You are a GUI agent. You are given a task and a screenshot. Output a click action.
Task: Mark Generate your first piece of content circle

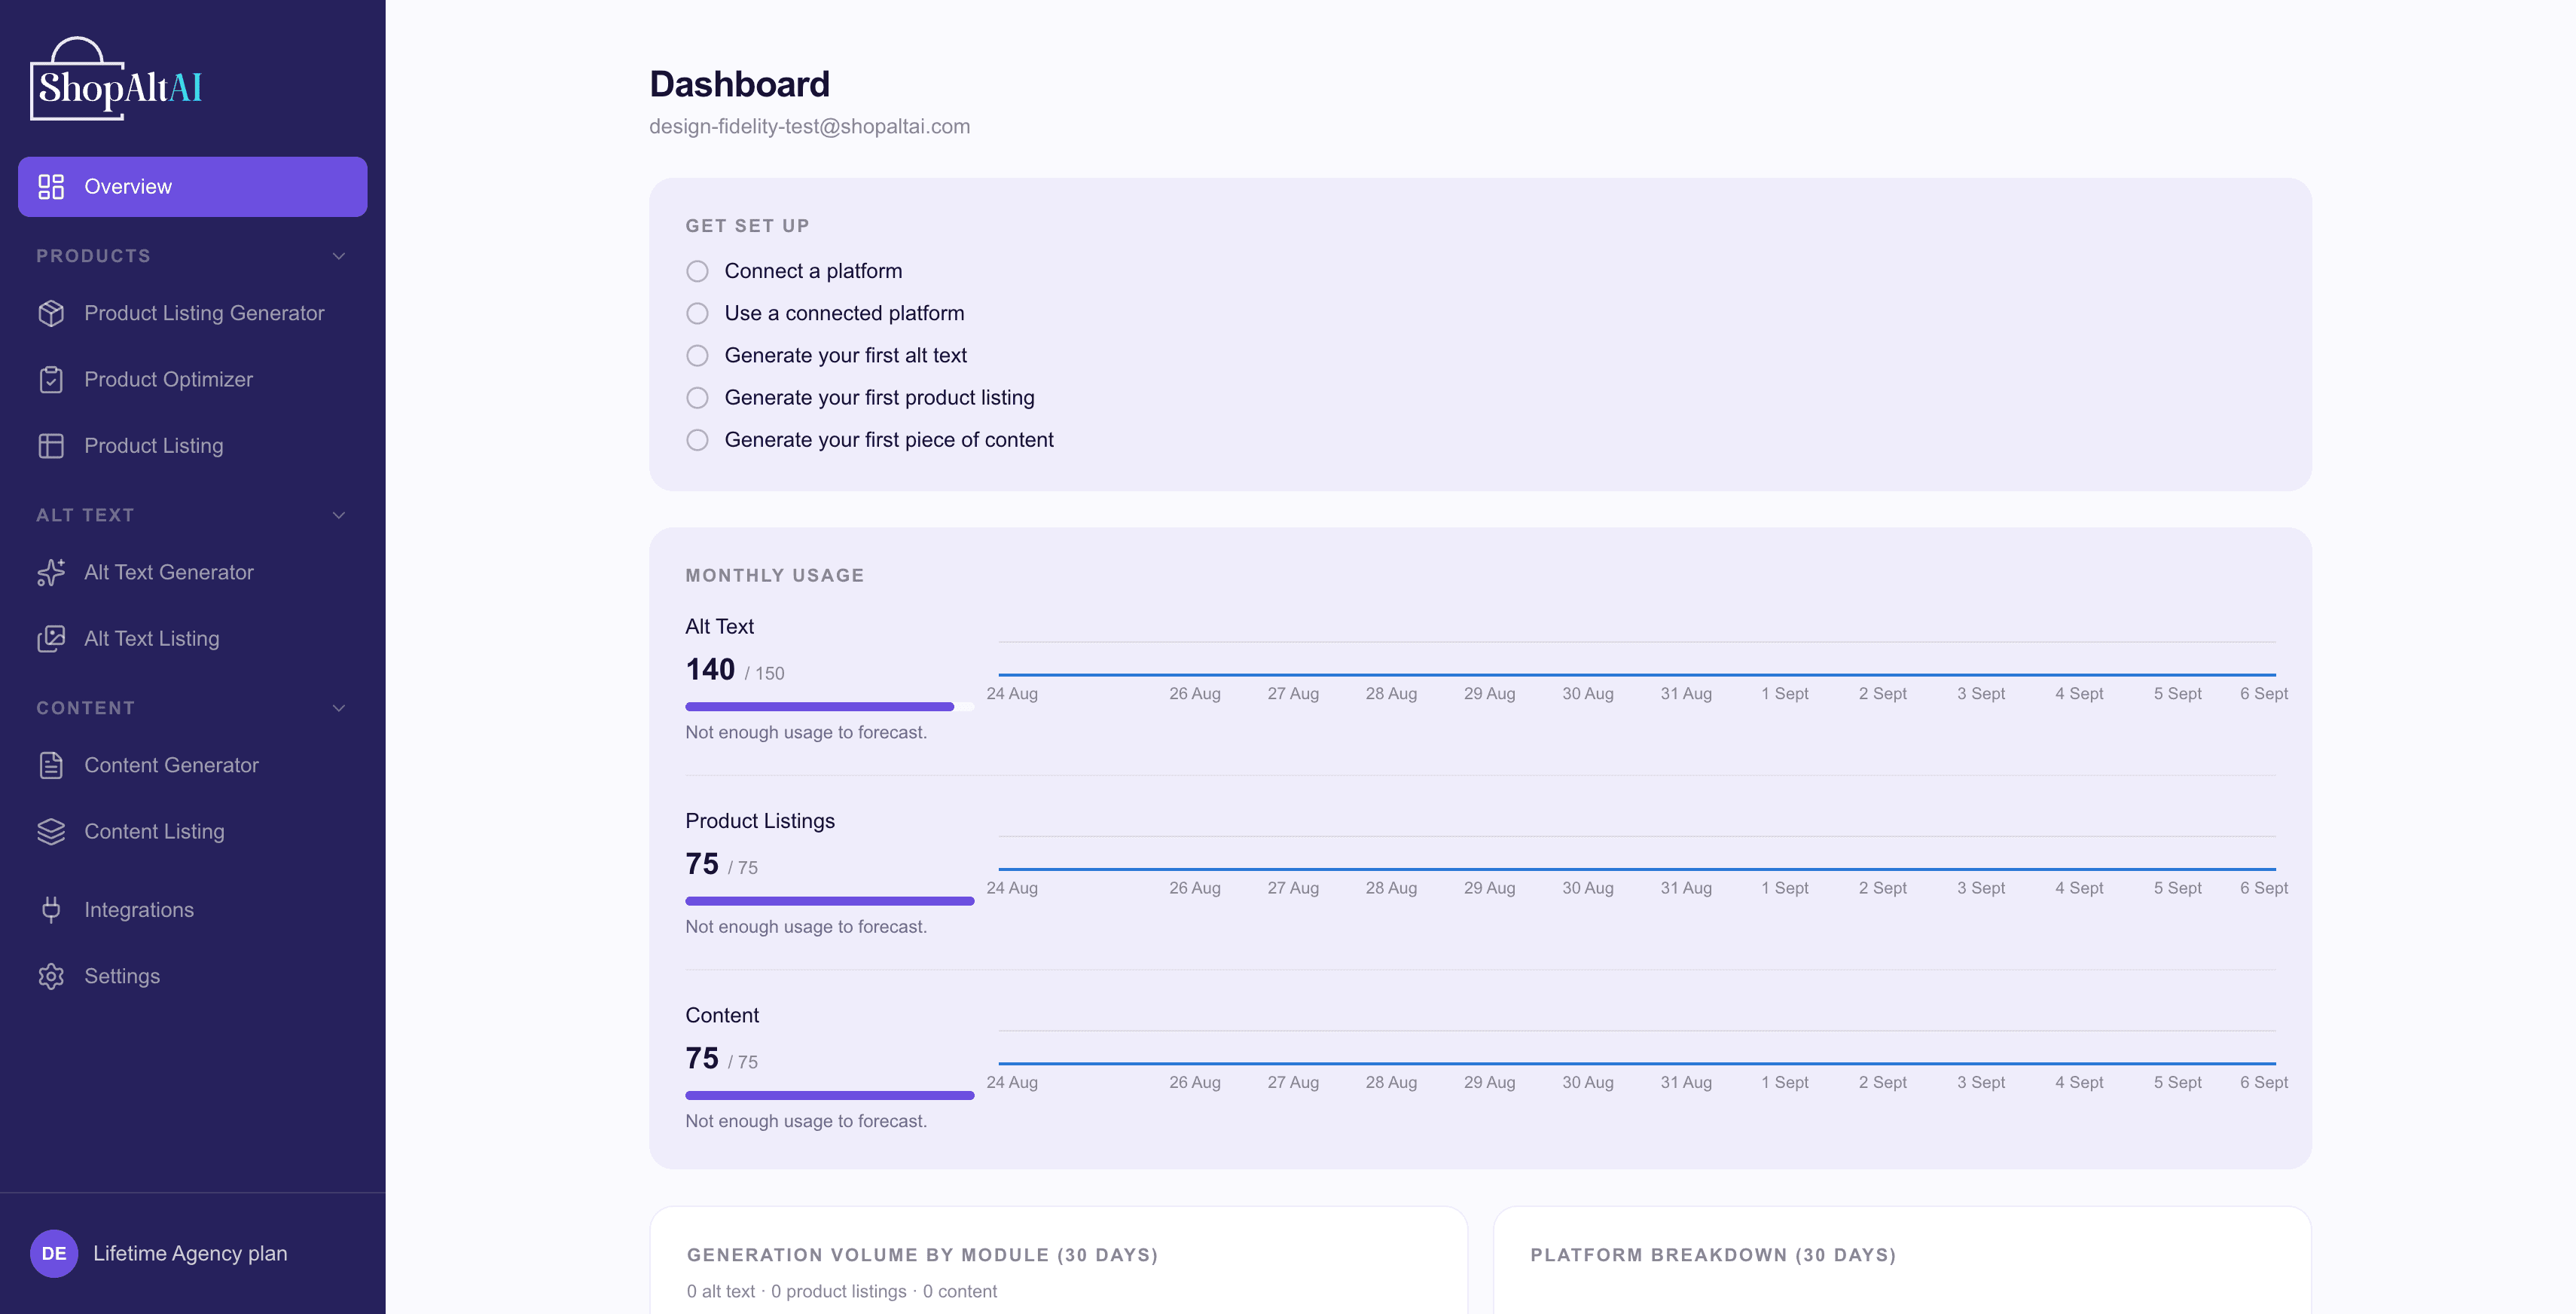point(697,440)
